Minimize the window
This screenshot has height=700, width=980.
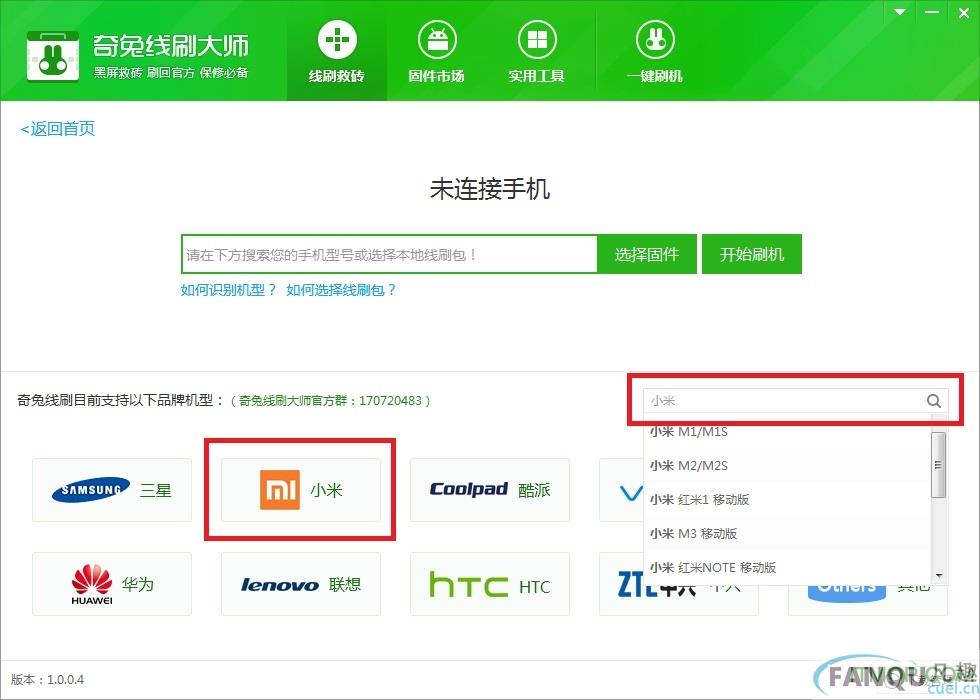click(x=932, y=12)
